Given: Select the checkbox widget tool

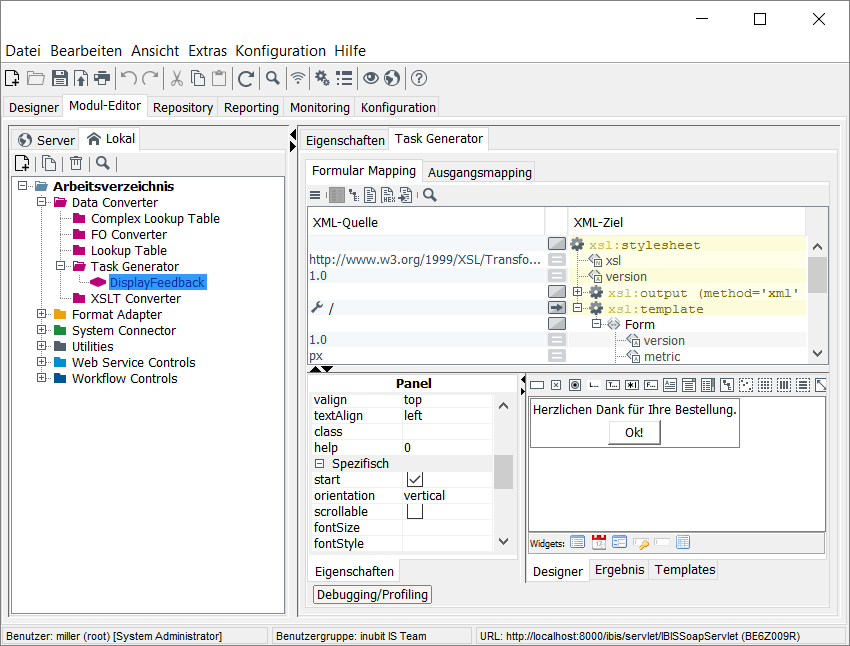Looking at the screenshot, I should pos(555,384).
